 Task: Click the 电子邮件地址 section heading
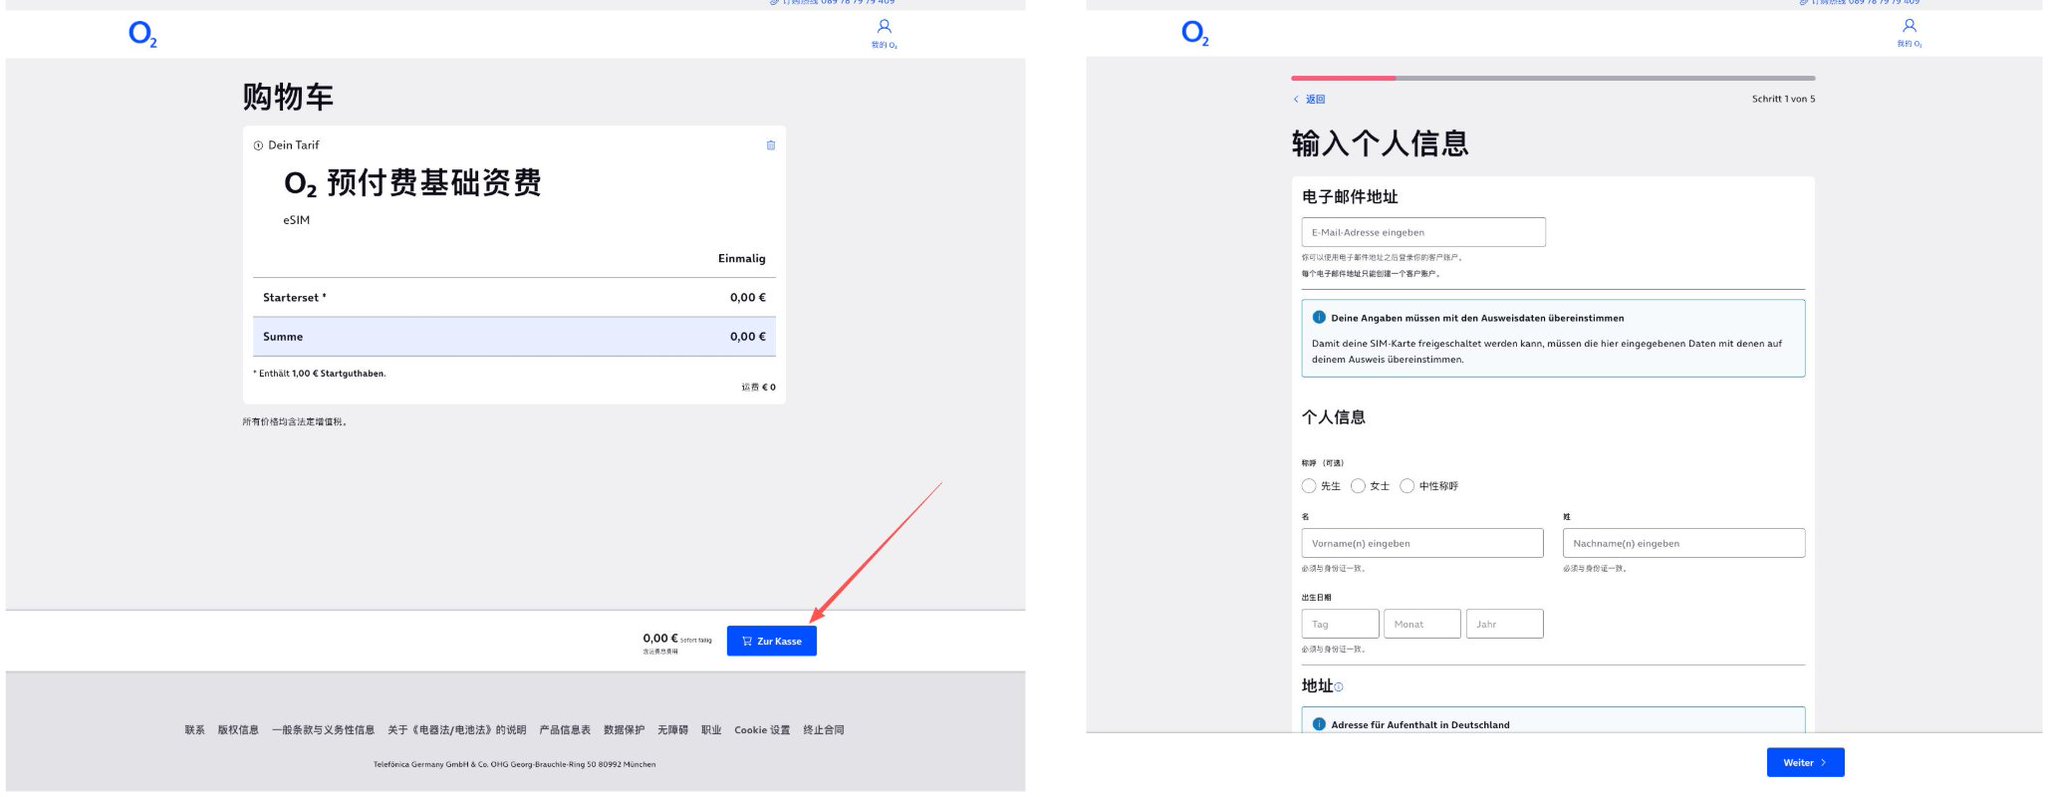point(1350,197)
